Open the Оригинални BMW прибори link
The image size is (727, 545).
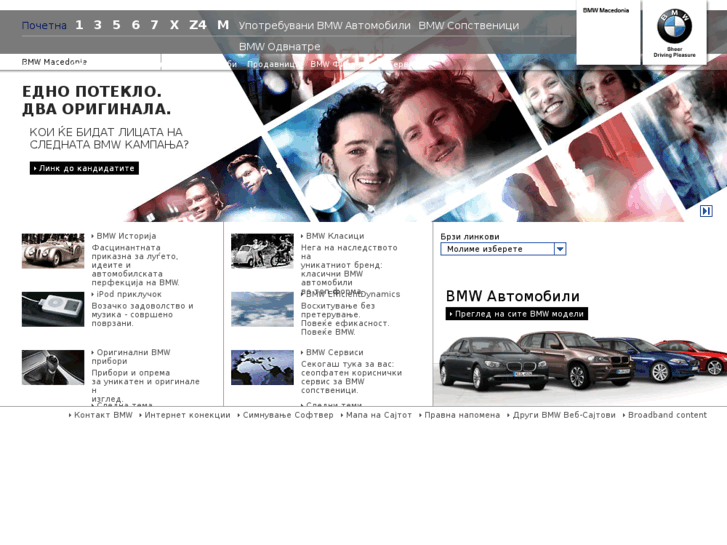133,357
